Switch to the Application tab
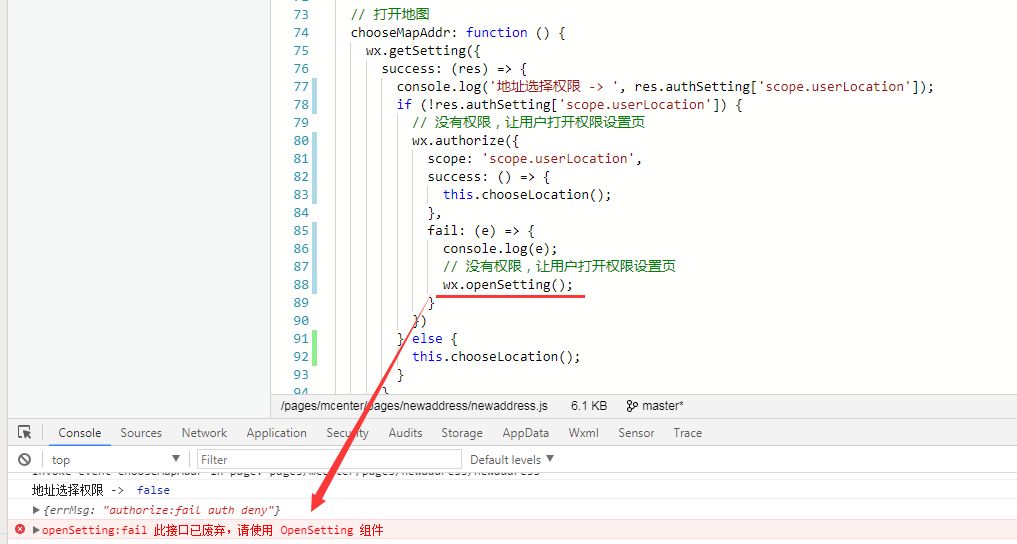This screenshot has width=1017, height=544. (x=276, y=432)
